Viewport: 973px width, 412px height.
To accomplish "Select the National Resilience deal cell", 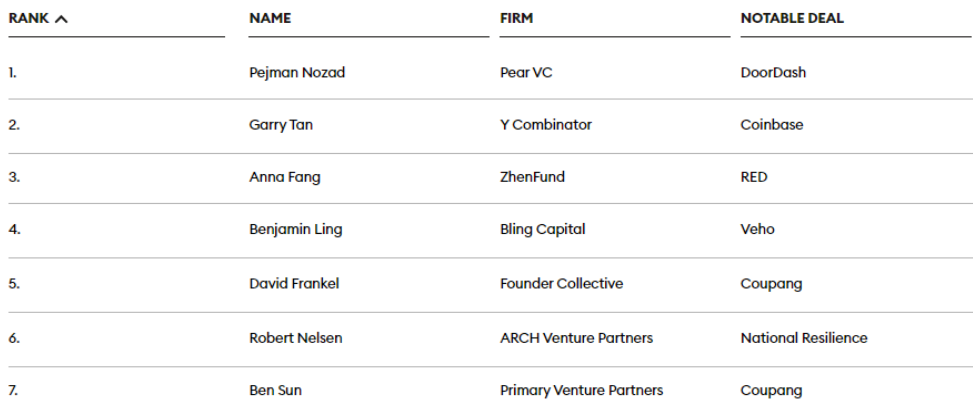I will click(x=804, y=338).
